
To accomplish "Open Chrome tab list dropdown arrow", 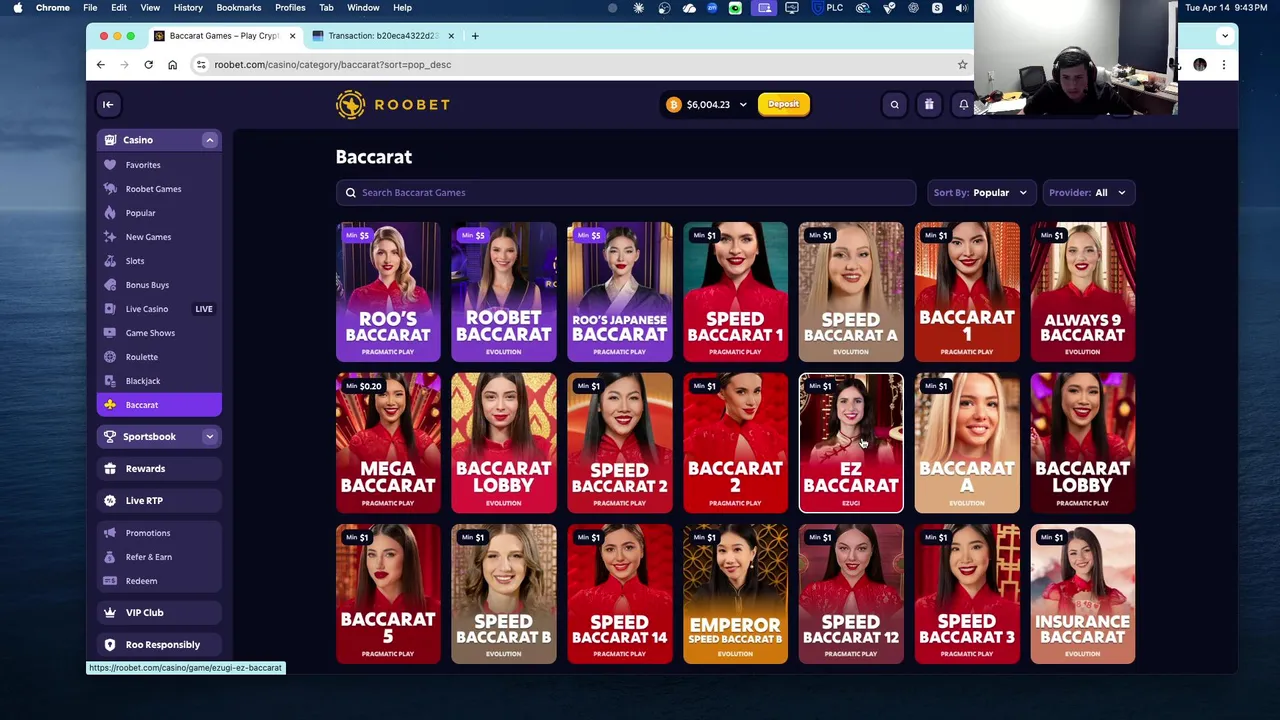I will pyautogui.click(x=1225, y=36).
